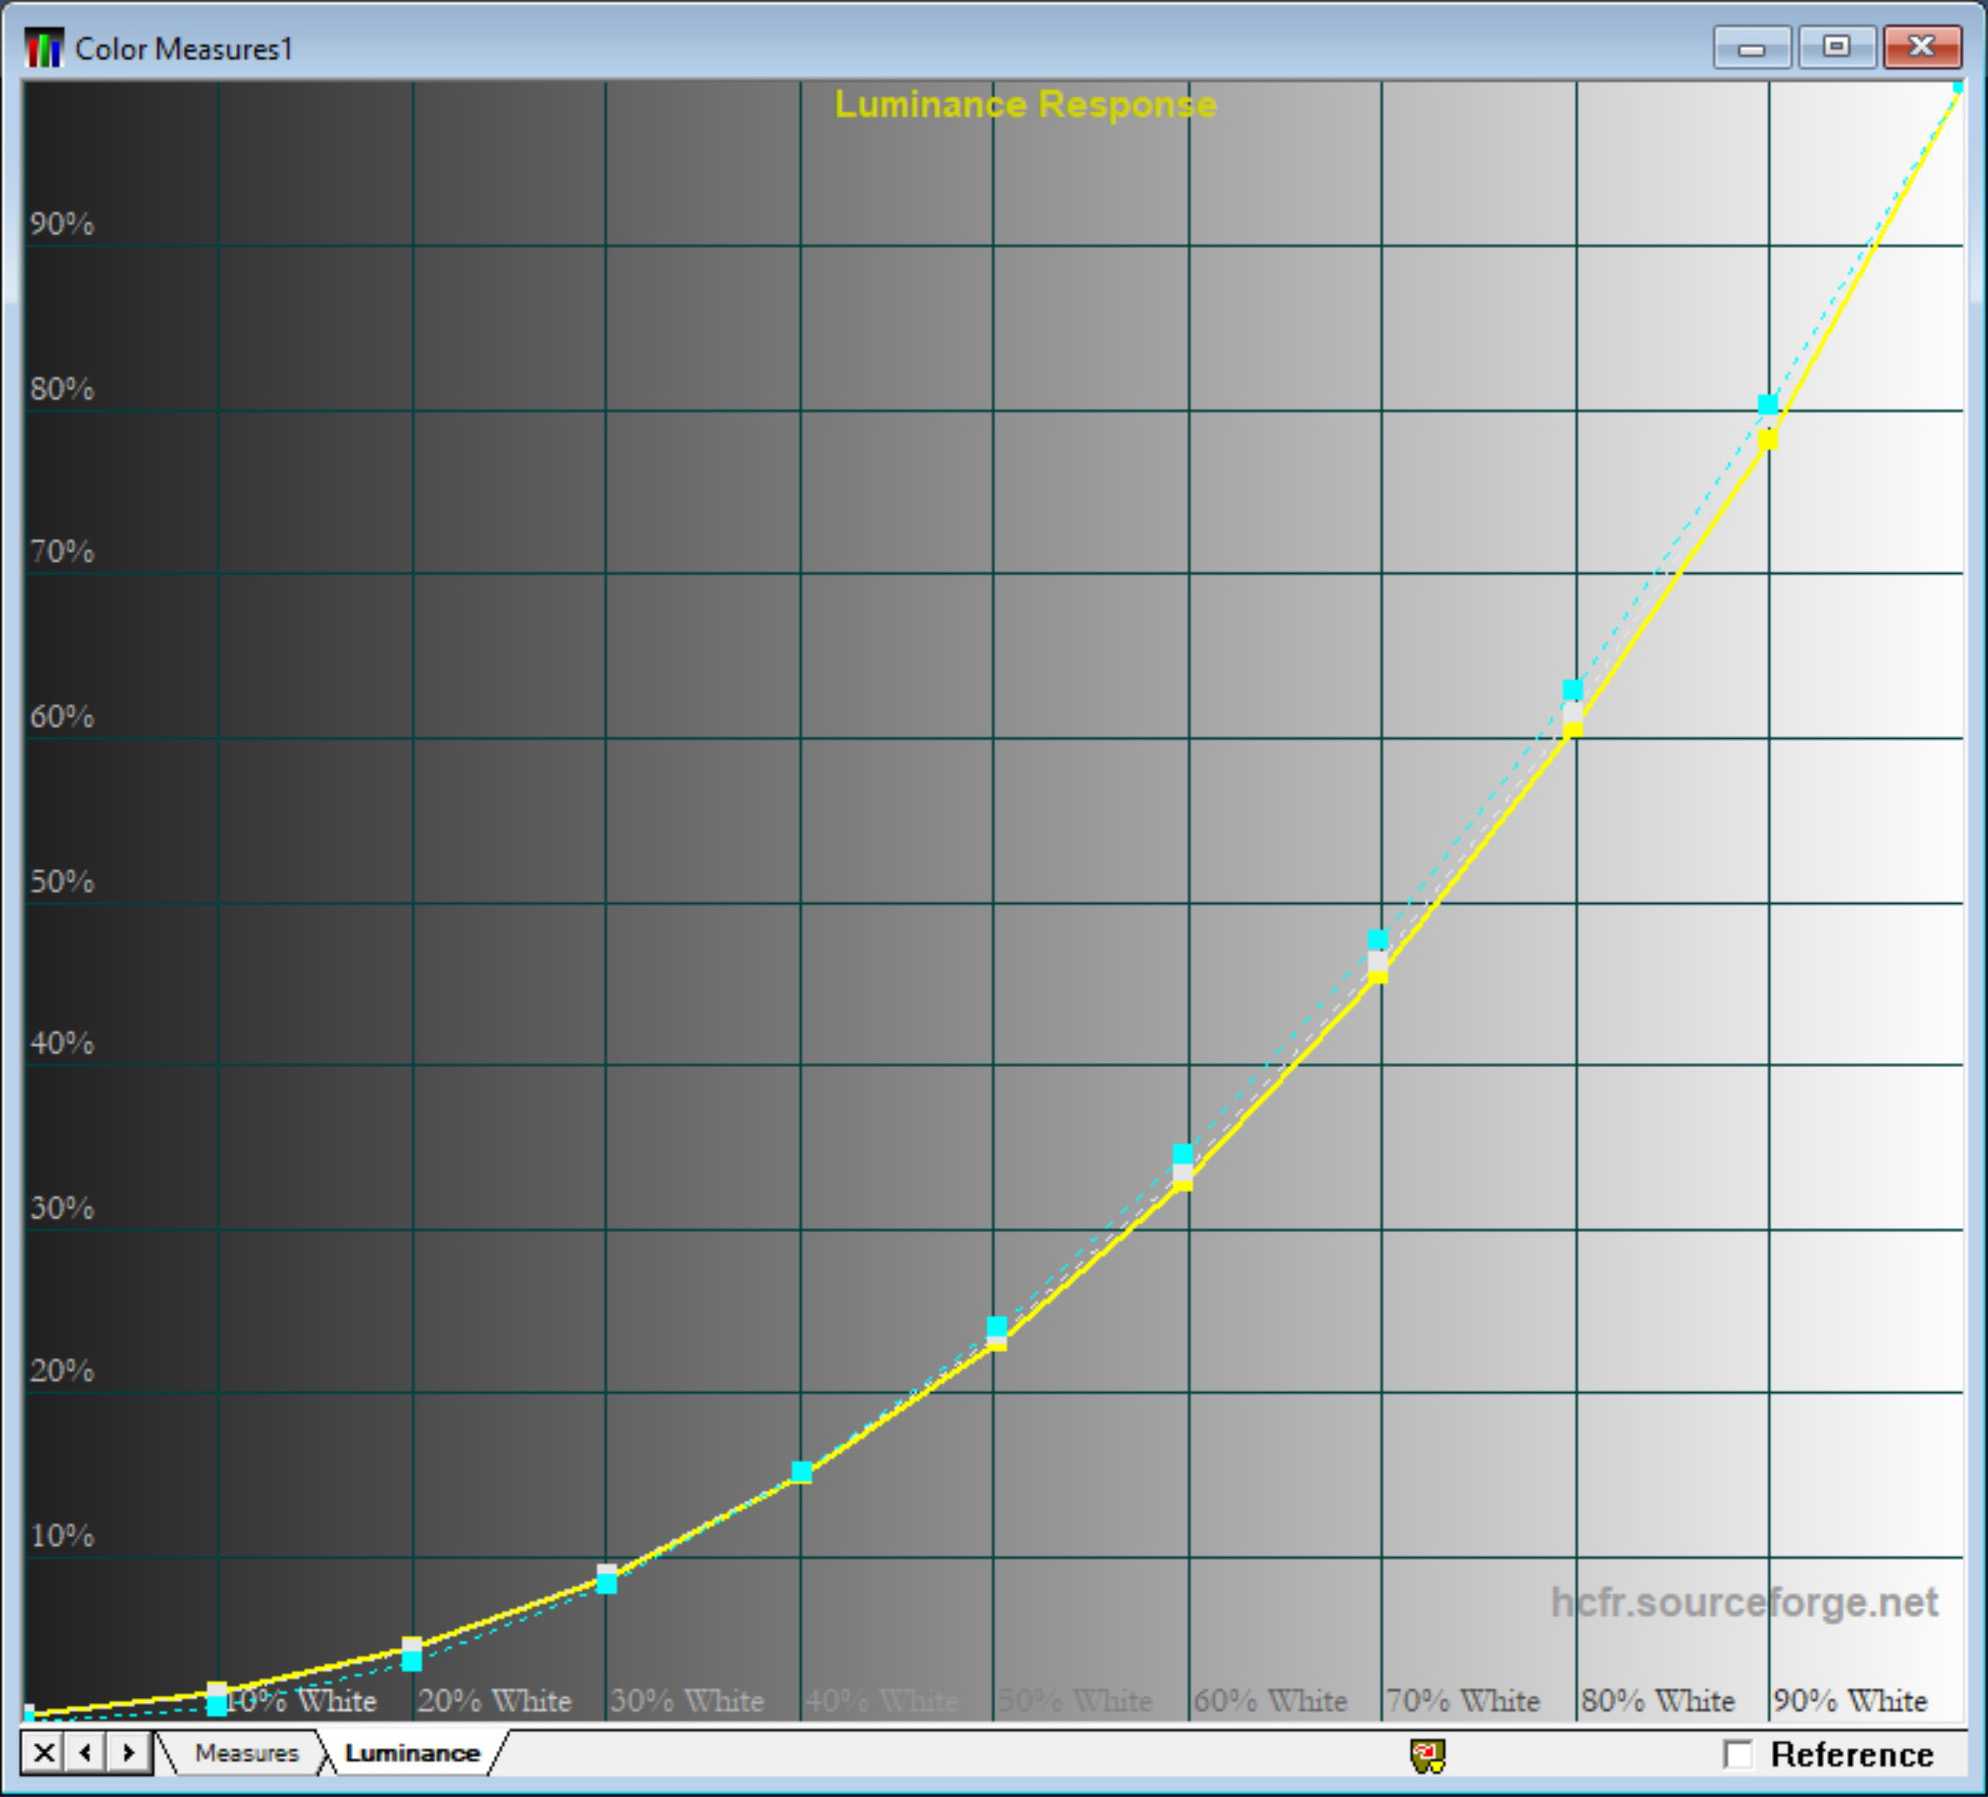Minimize the Color Measures1 window

(x=1751, y=48)
